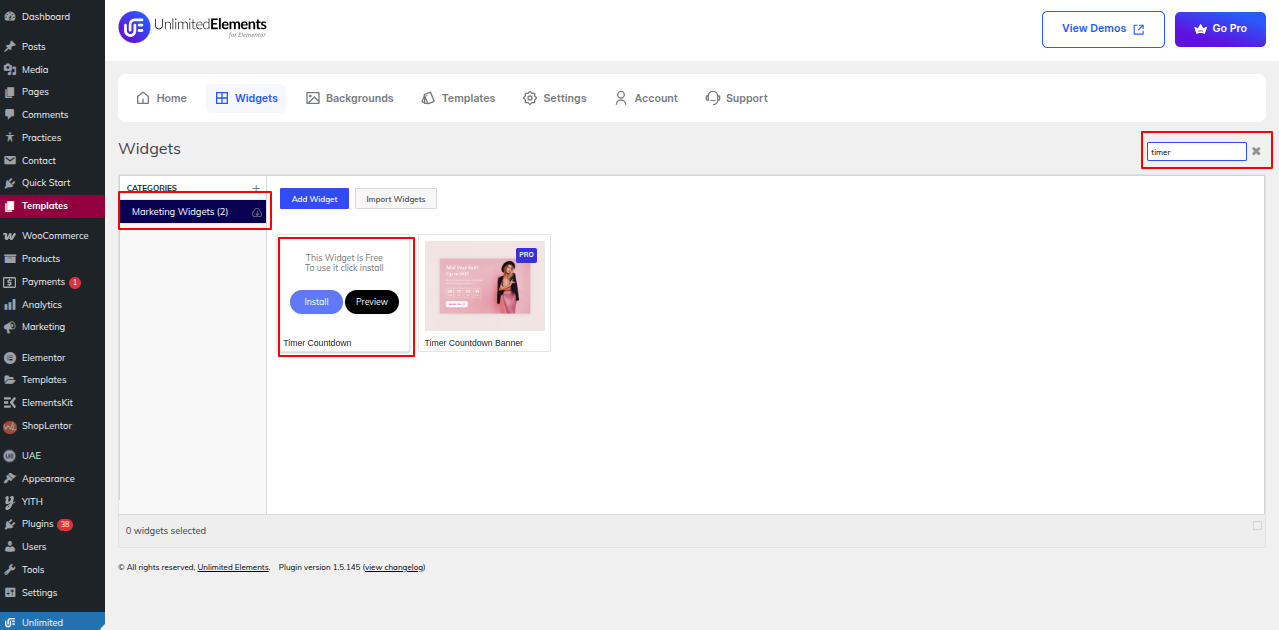Viewport: 1279px width, 630px height.
Task: Open the Settings tab beside Templates
Action: point(554,98)
